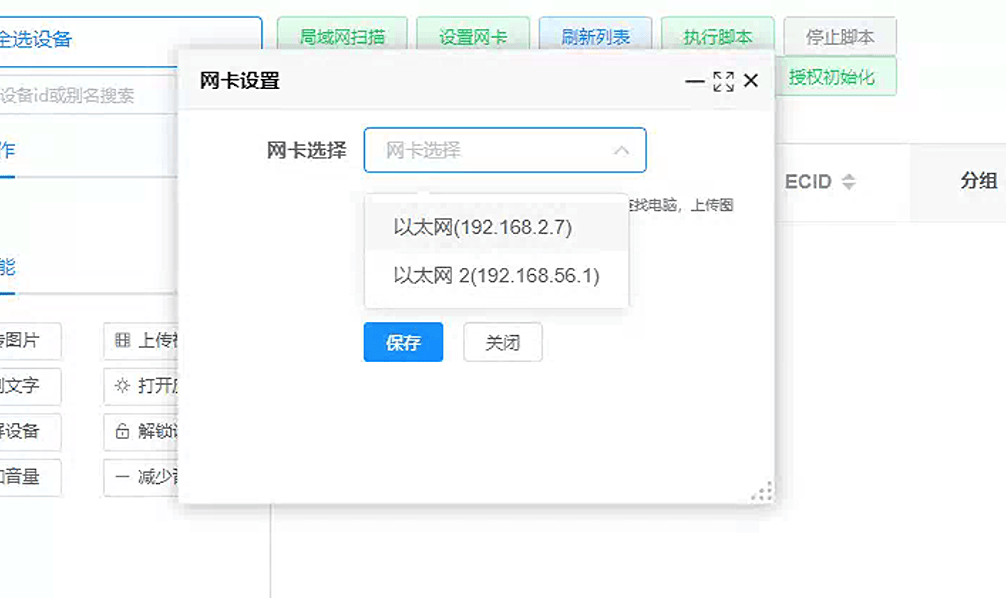The height and width of the screenshot is (598, 1006).
Task: Minimize the 网卡设置 dialog
Action: click(695, 81)
